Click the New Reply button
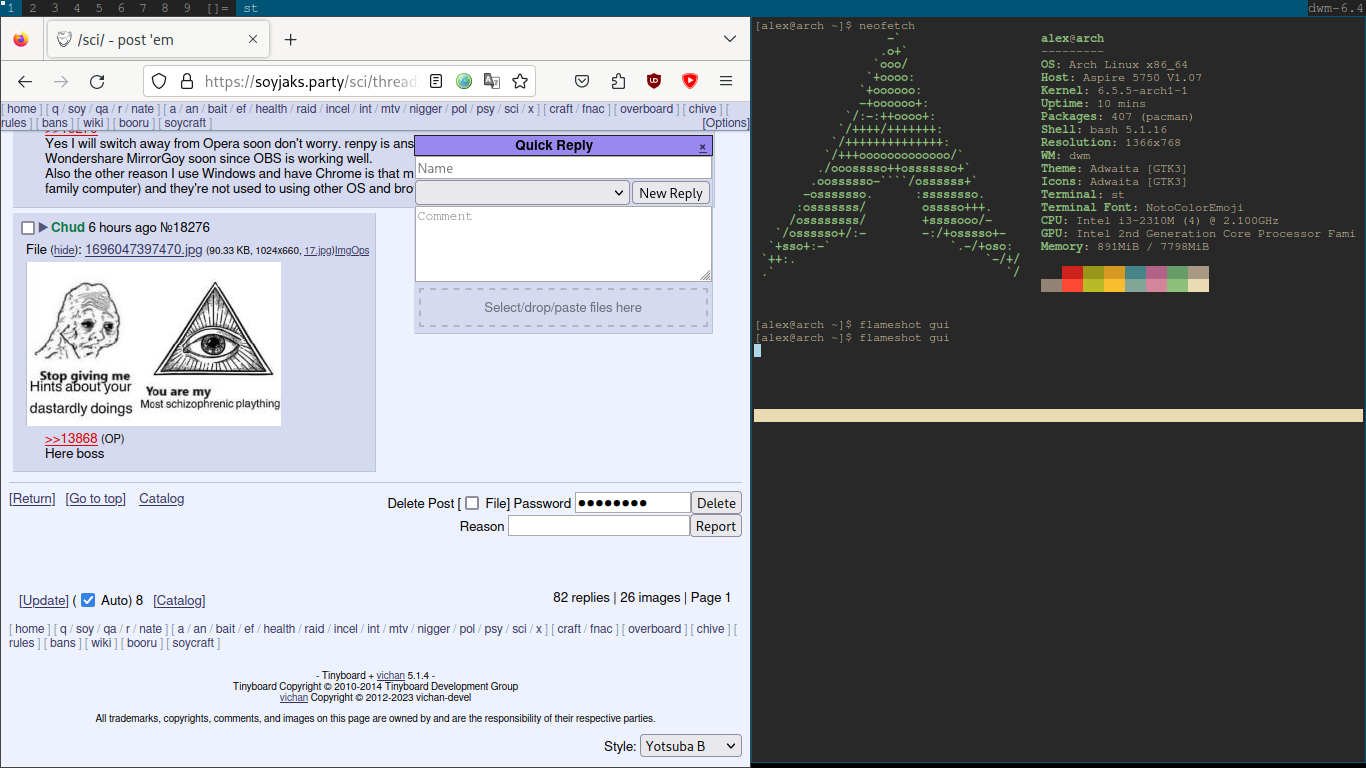Viewport: 1366px width, 768px height. [671, 193]
